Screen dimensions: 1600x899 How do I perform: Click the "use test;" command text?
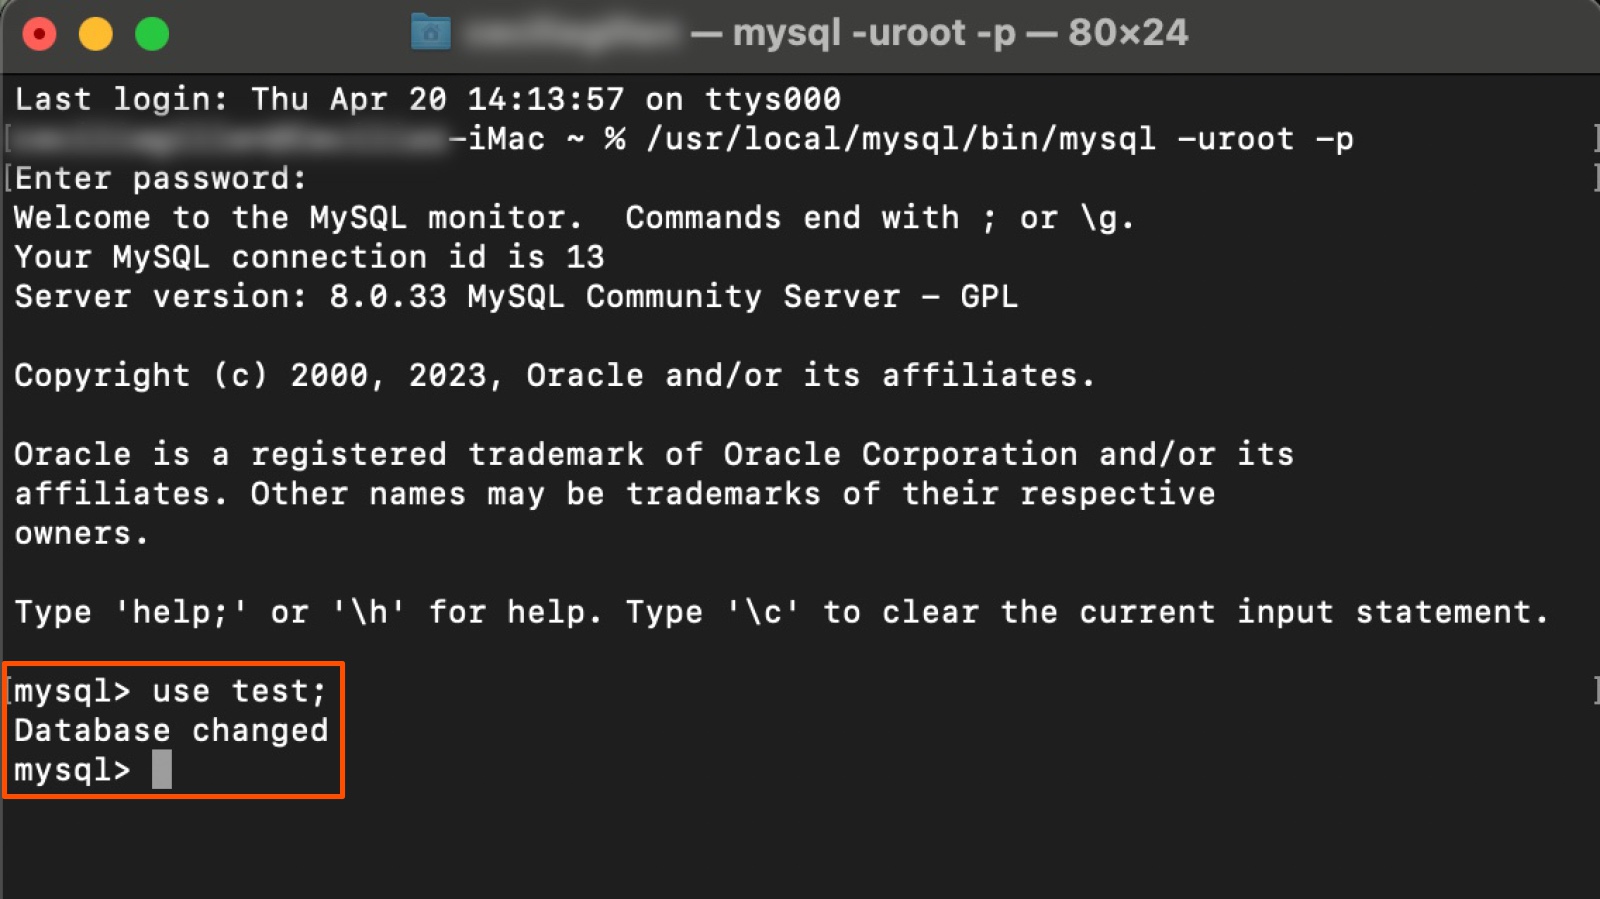(239, 691)
